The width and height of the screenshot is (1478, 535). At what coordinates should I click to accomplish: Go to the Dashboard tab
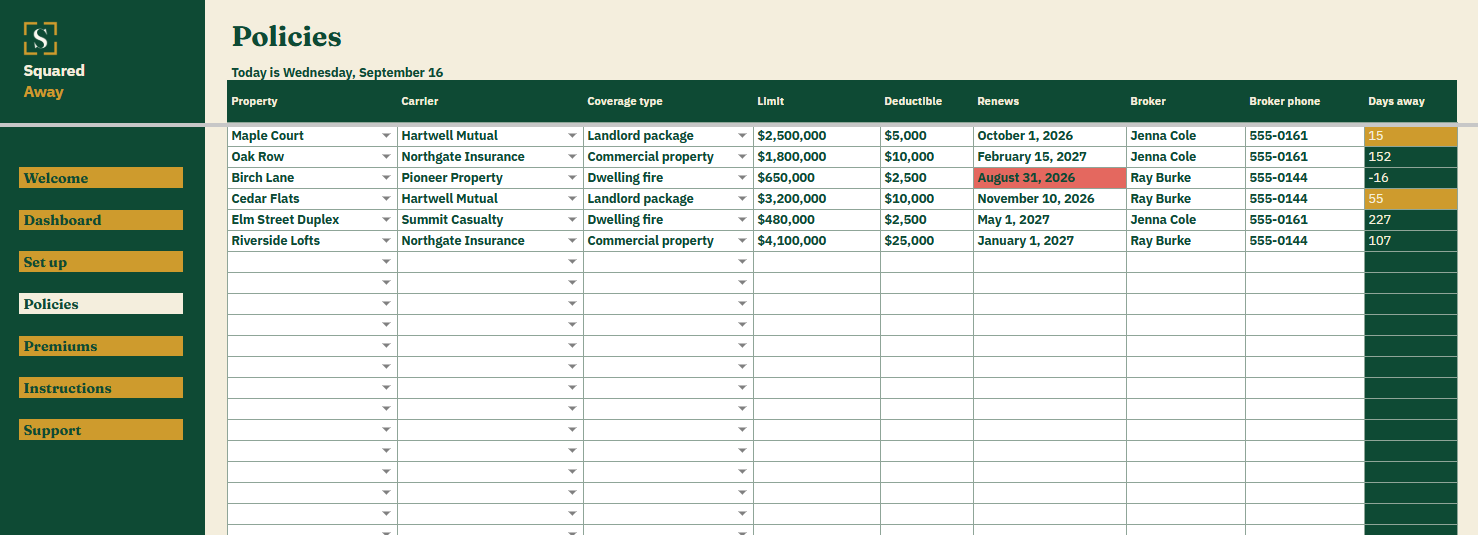(x=101, y=220)
